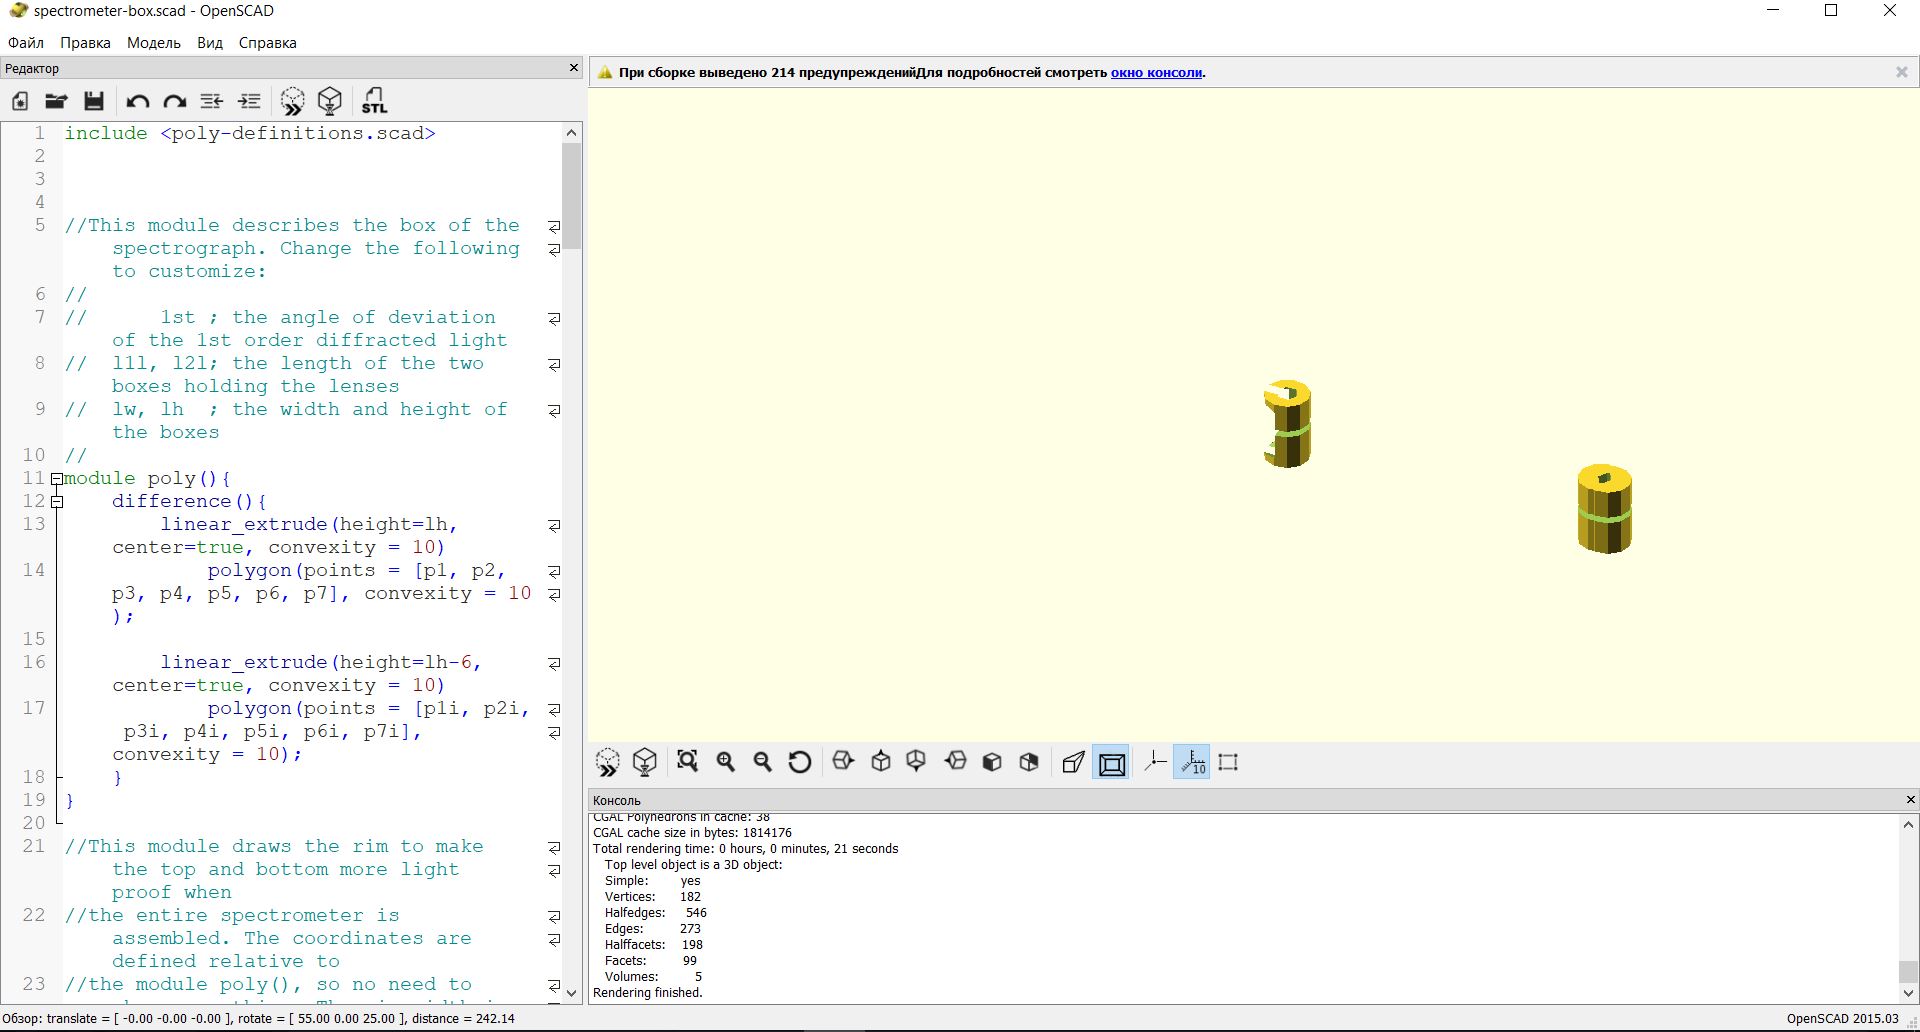This screenshot has width=1920, height=1032.
Task: Click the View All zoom-fit icon
Action: [687, 762]
